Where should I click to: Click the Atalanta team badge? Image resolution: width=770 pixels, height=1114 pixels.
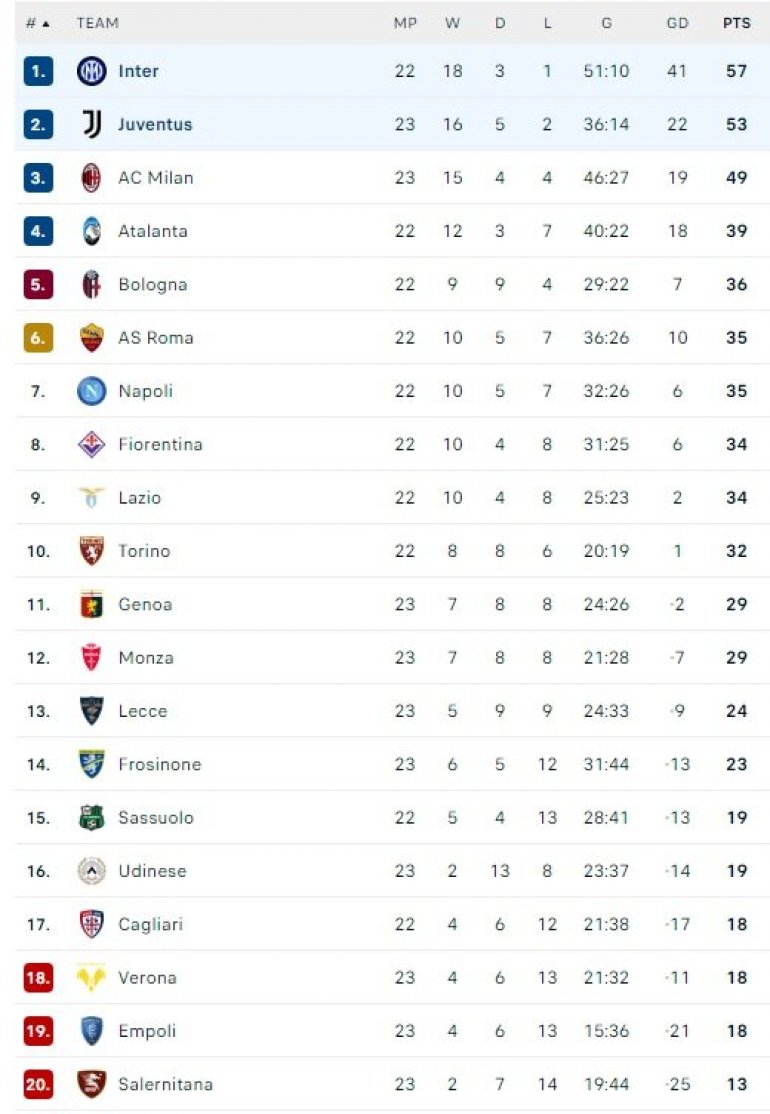[x=91, y=231]
